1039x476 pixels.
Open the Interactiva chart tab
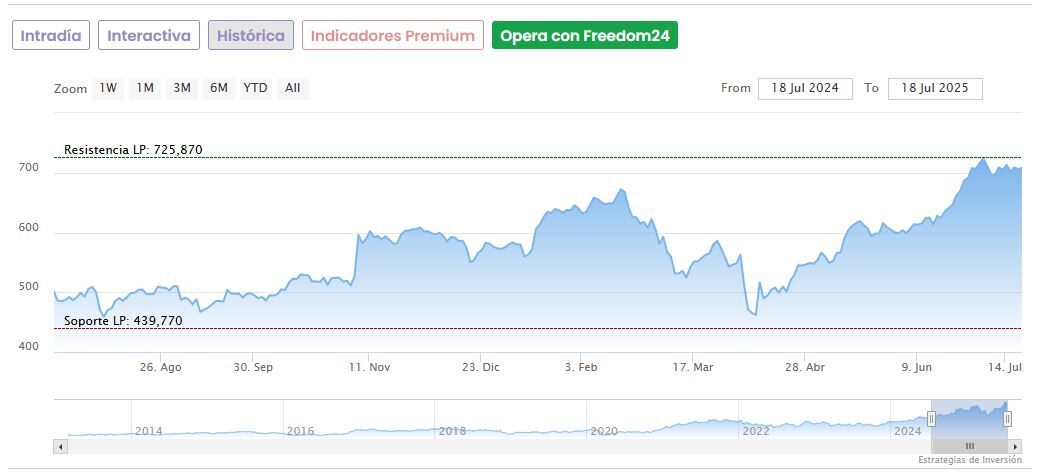(149, 36)
